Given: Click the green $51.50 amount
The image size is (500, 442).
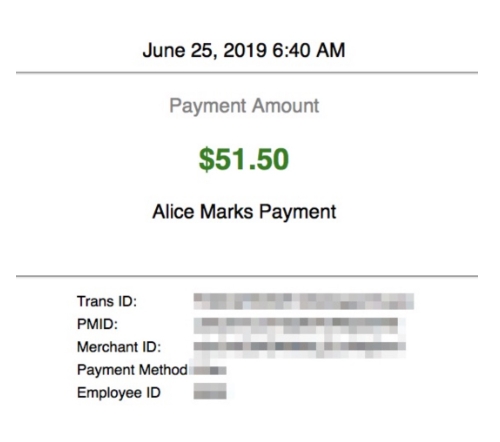Looking at the screenshot, I should tap(244, 159).
